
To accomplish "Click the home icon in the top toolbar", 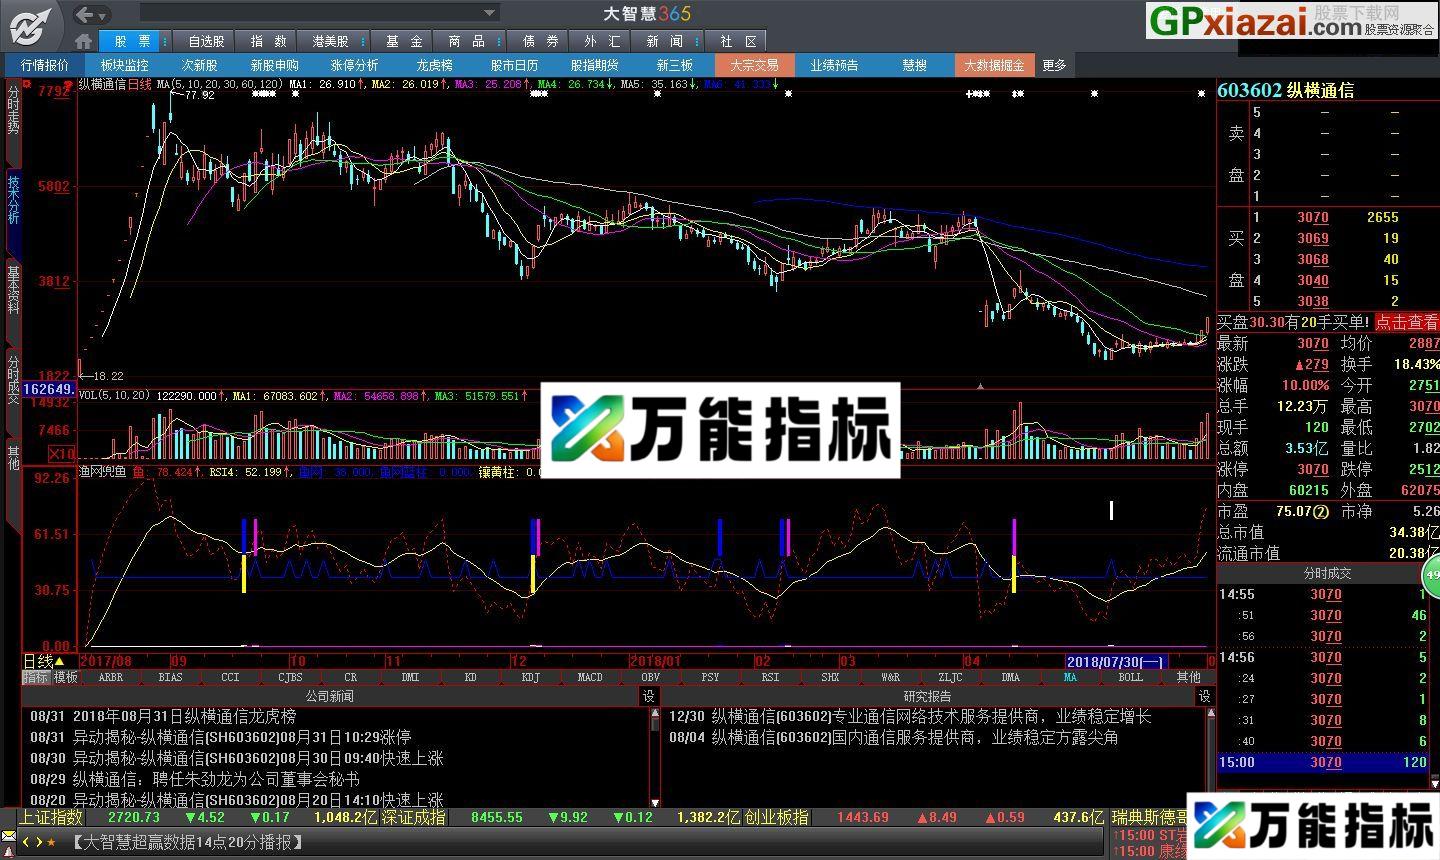I will (85, 40).
